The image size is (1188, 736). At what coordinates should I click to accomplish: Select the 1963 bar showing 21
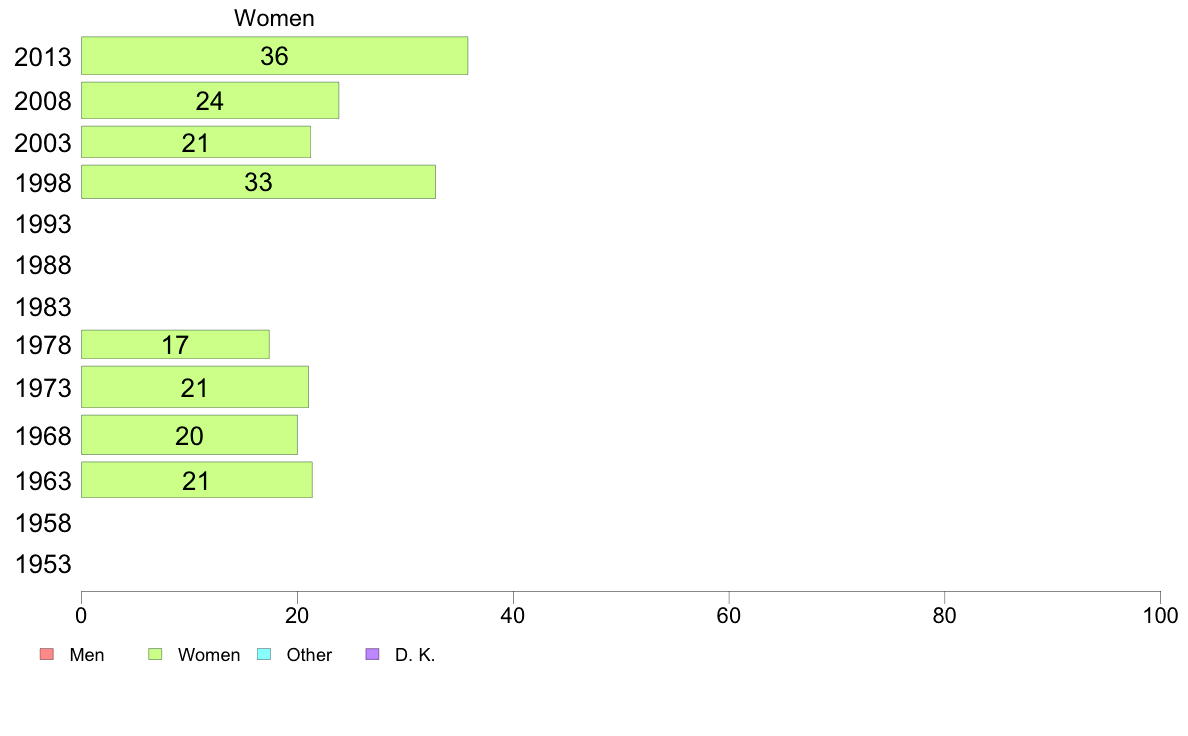click(x=196, y=480)
